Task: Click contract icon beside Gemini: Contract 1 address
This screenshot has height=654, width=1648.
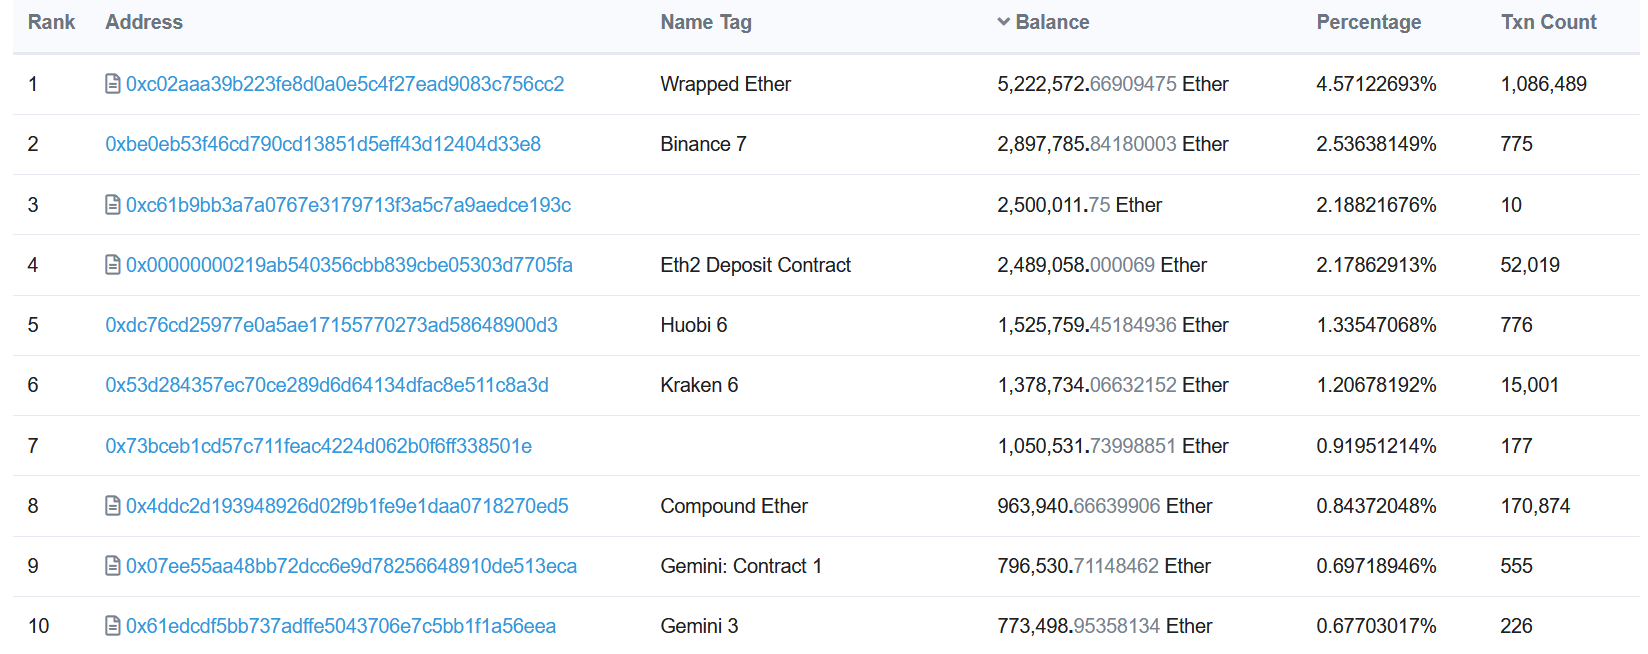Action: click(x=113, y=566)
